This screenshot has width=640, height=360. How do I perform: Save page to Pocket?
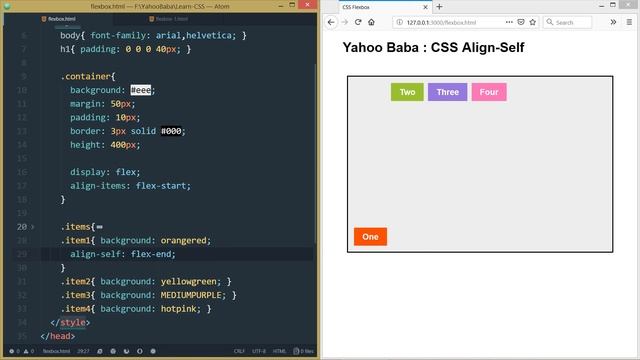pos(521,22)
